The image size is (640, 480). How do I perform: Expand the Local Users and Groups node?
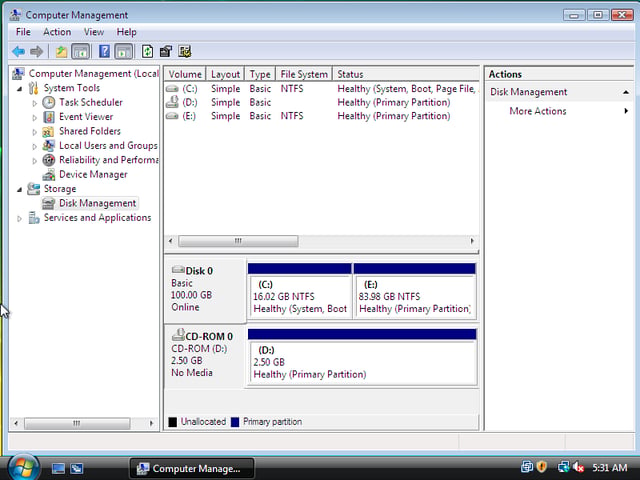[34, 147]
